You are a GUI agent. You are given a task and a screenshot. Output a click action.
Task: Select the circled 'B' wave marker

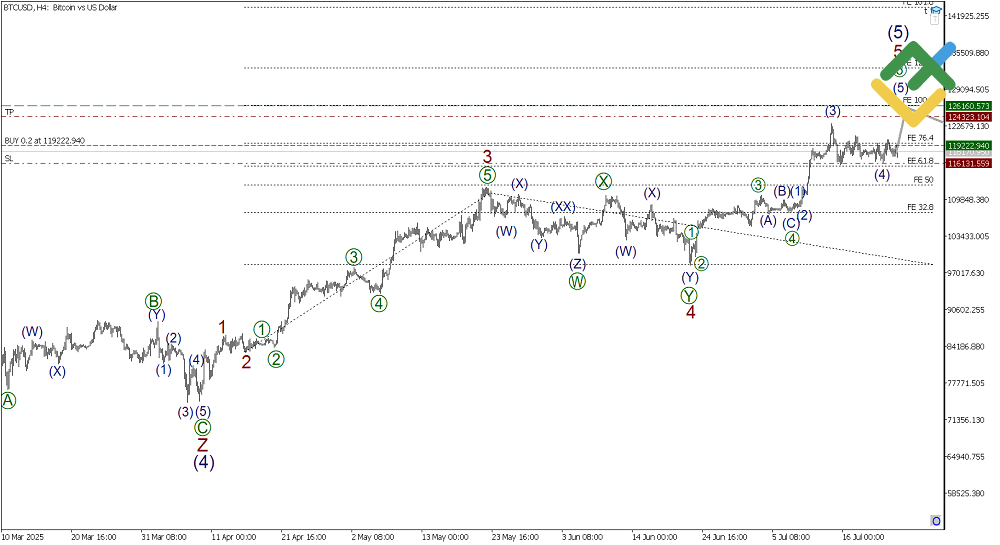coord(153,300)
